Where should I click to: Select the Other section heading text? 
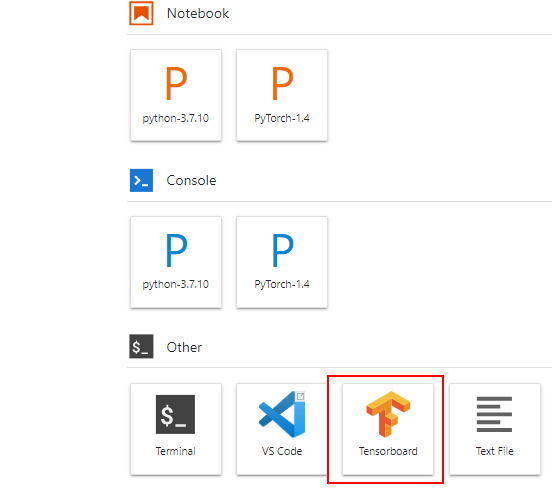click(x=184, y=347)
